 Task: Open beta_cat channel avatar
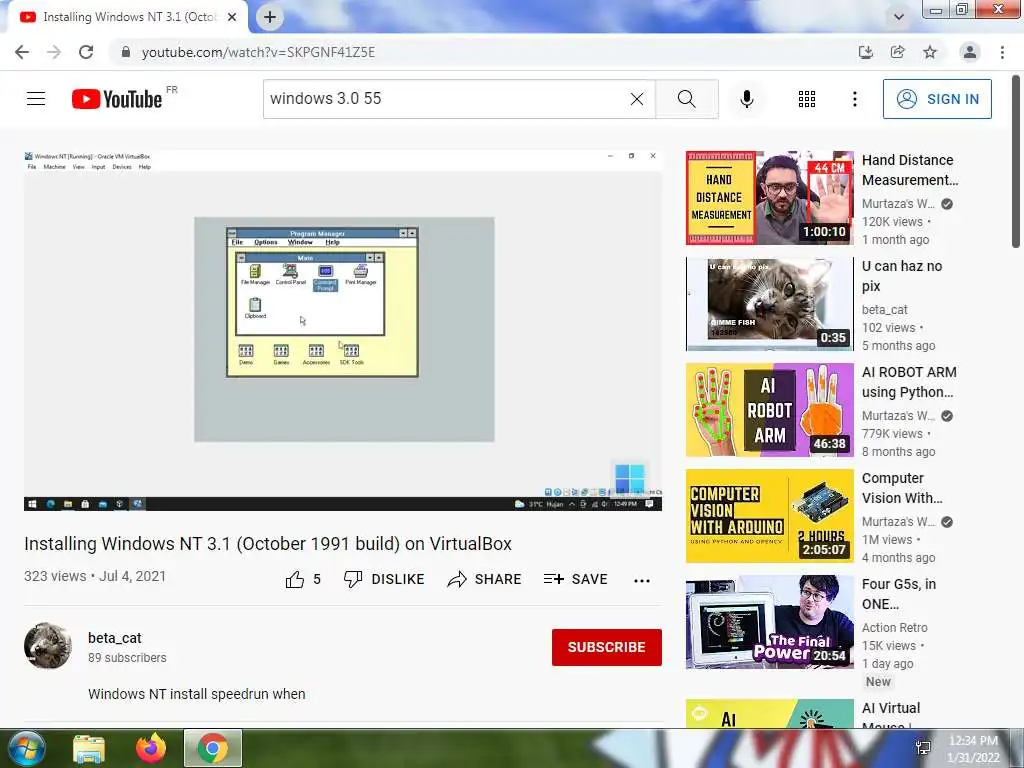48,646
